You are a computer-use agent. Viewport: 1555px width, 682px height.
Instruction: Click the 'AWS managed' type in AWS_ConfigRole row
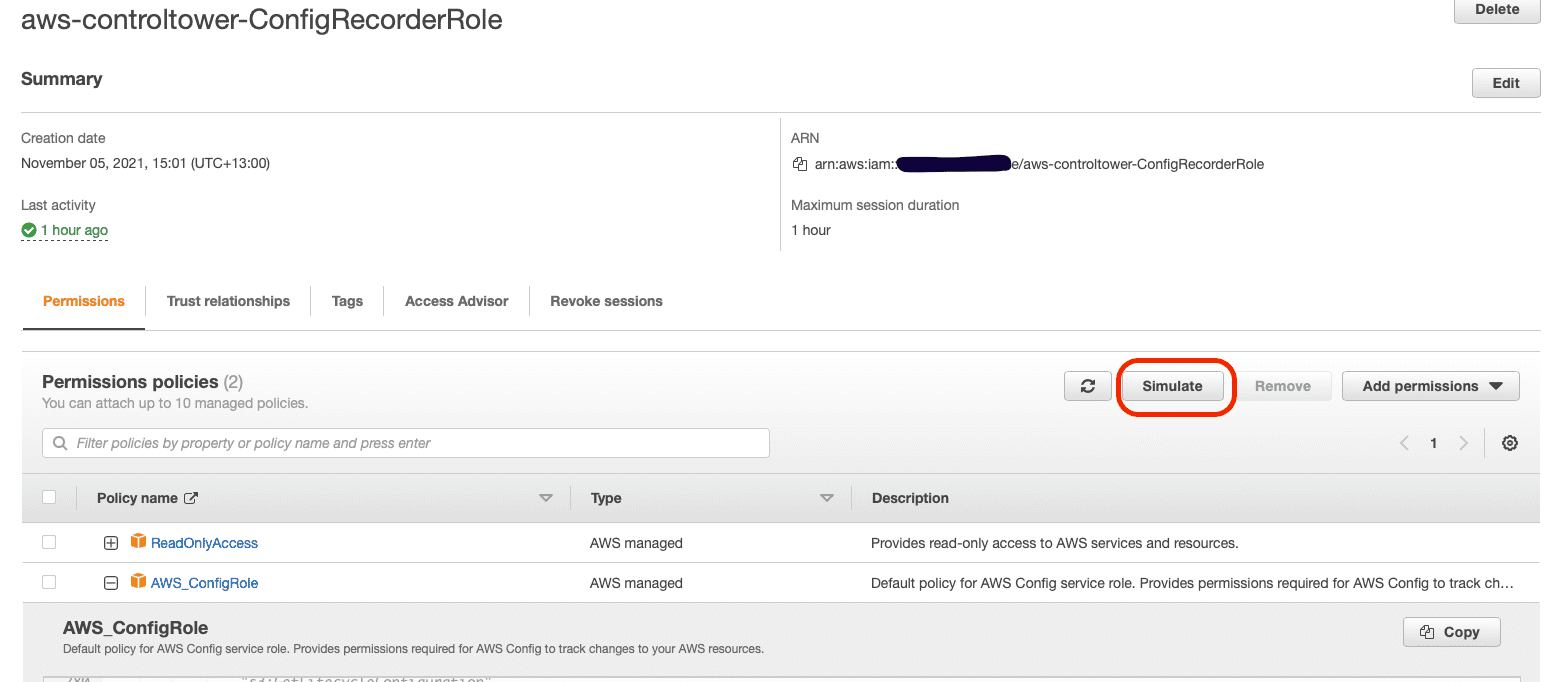(x=636, y=583)
